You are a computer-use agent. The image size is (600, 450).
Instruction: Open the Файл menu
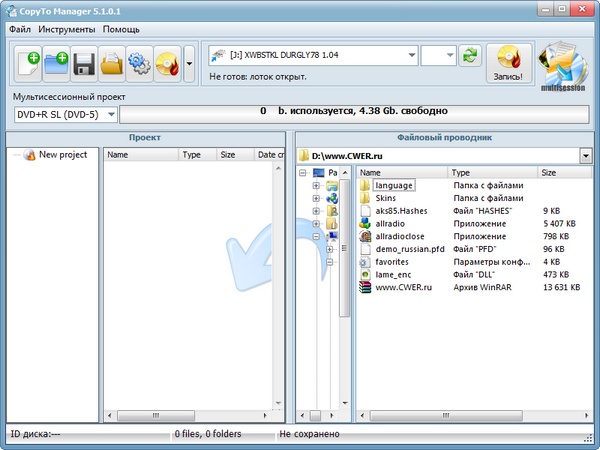point(21,29)
